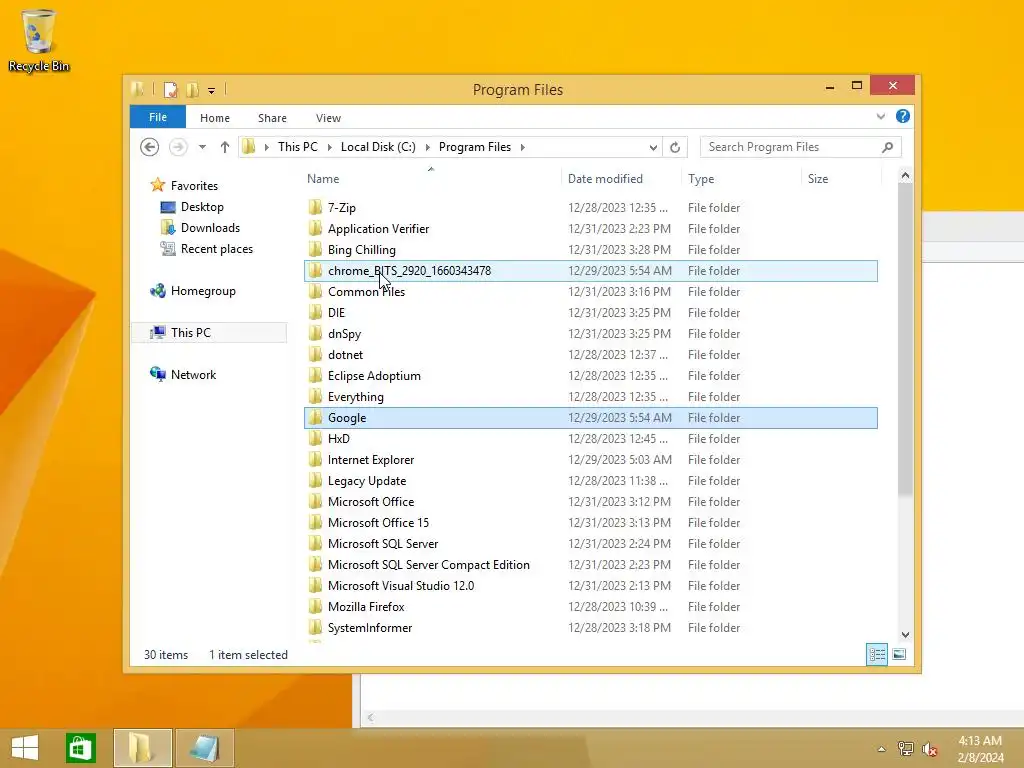Click the search magnifier icon

click(888, 147)
